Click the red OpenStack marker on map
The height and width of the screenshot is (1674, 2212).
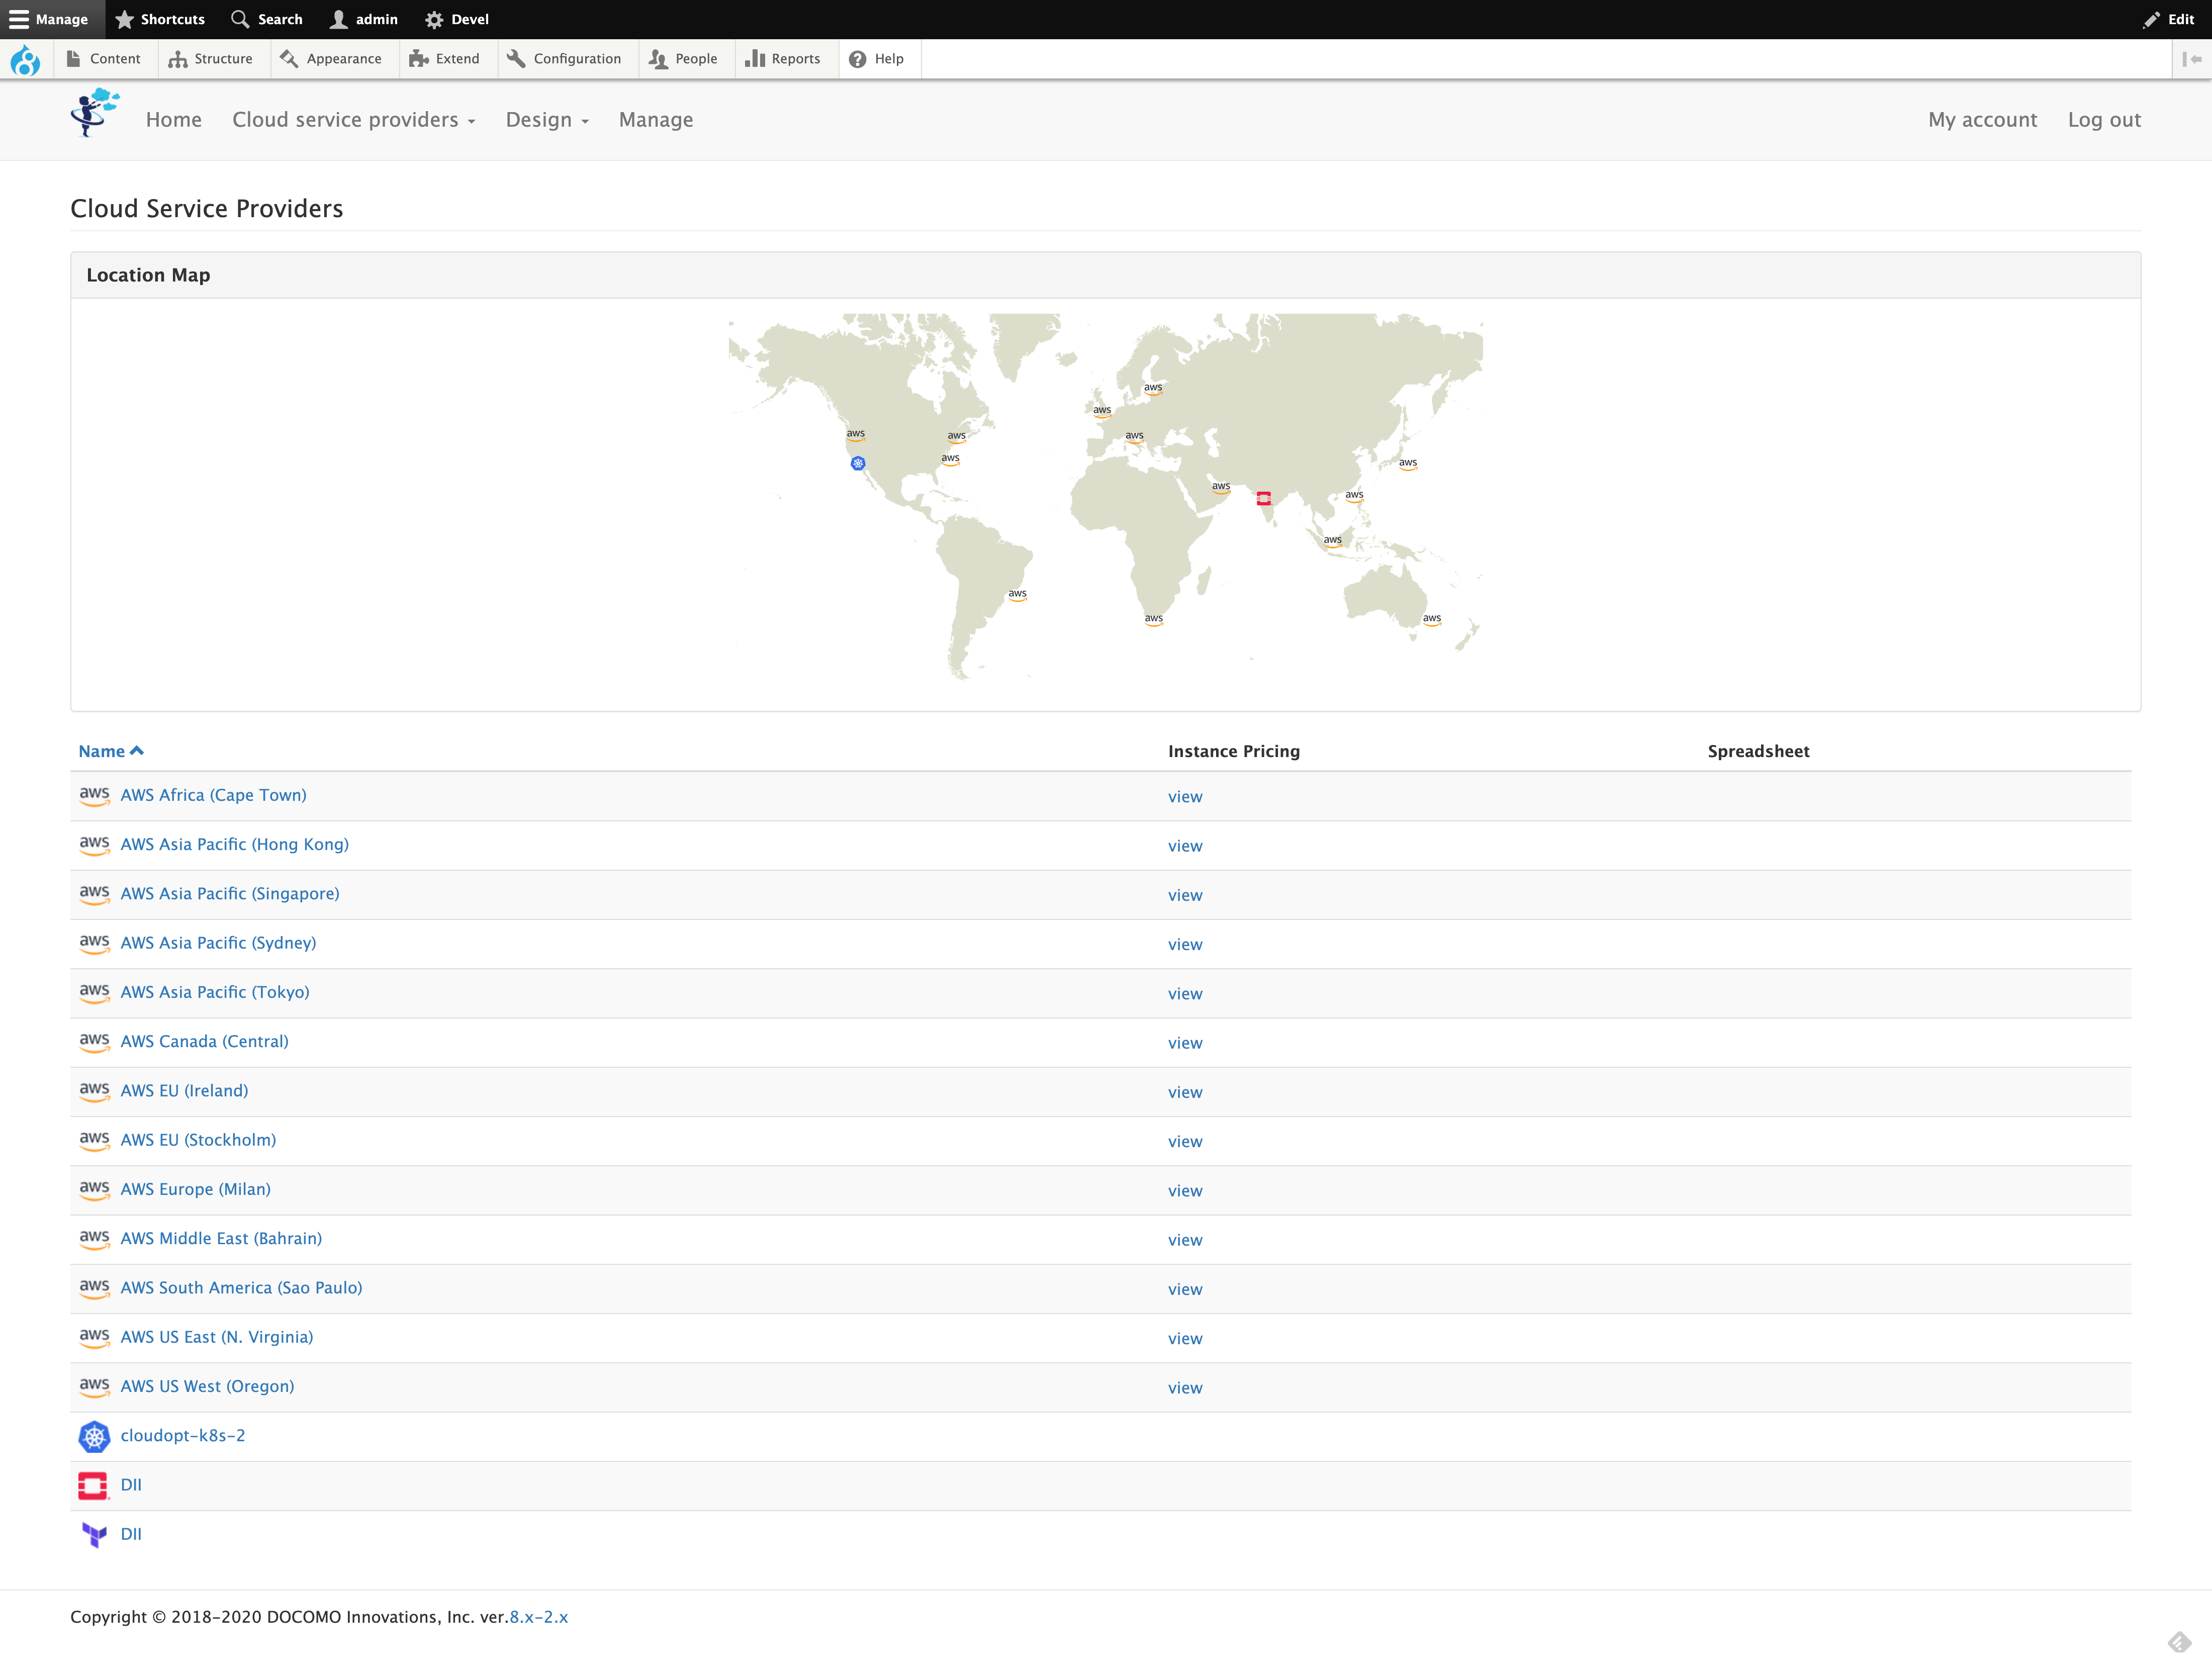point(1264,498)
